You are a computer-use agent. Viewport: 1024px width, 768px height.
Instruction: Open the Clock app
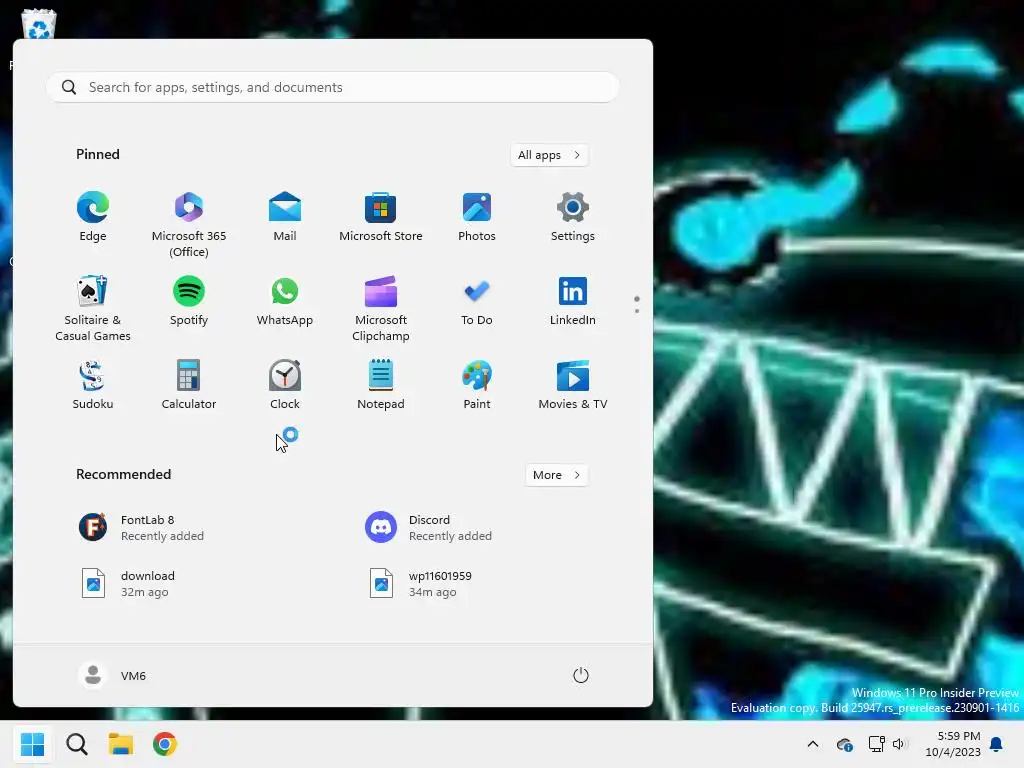[x=285, y=385]
